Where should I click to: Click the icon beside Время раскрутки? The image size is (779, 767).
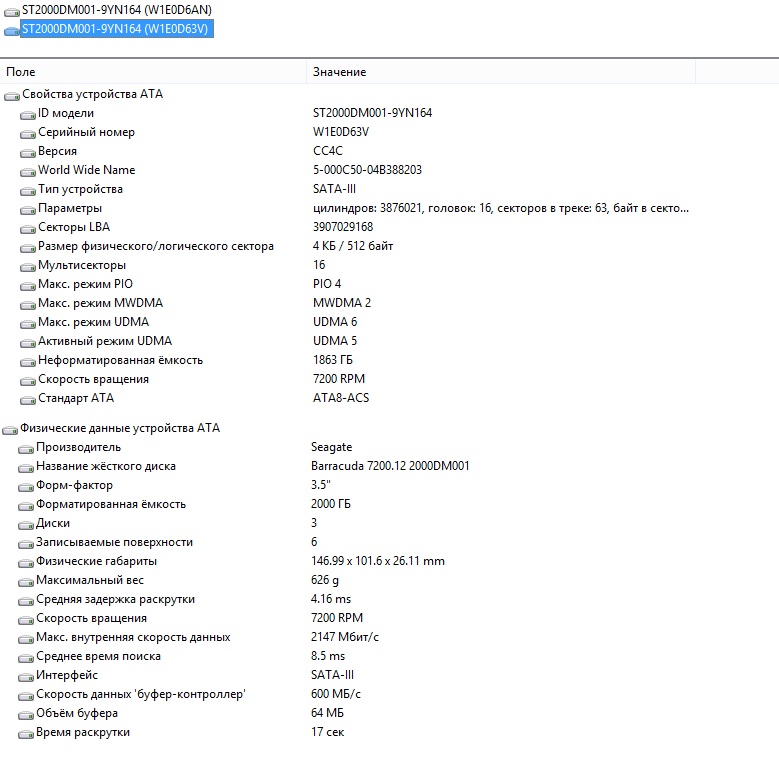[26, 734]
